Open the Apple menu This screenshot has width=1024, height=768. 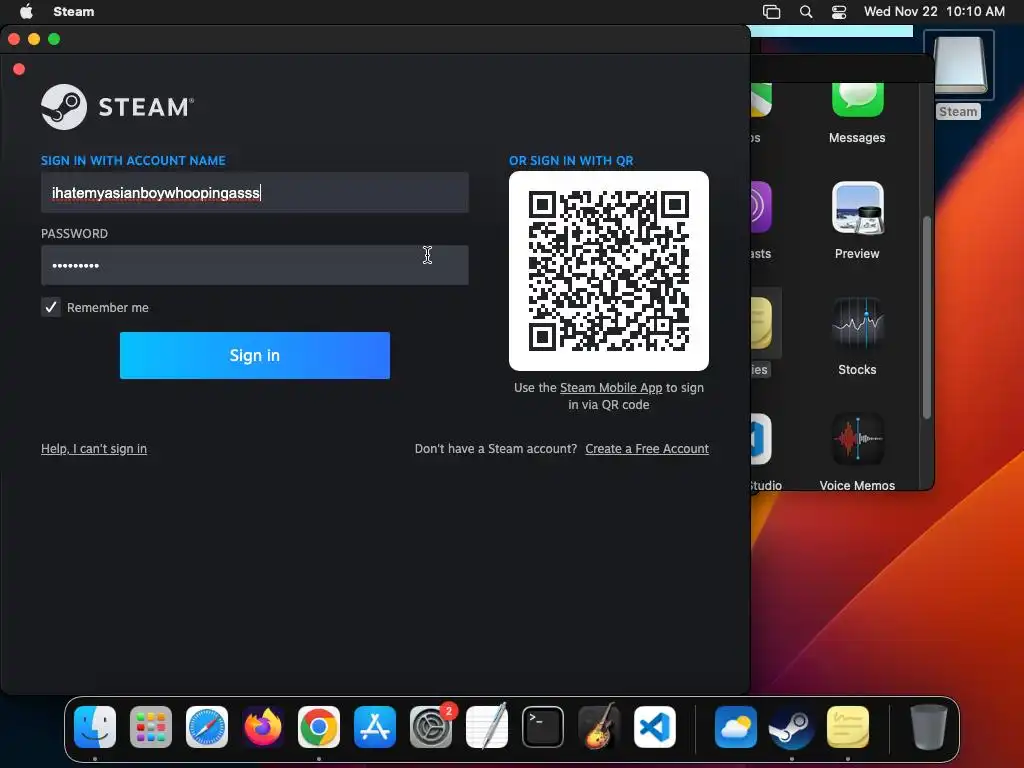click(x=26, y=11)
